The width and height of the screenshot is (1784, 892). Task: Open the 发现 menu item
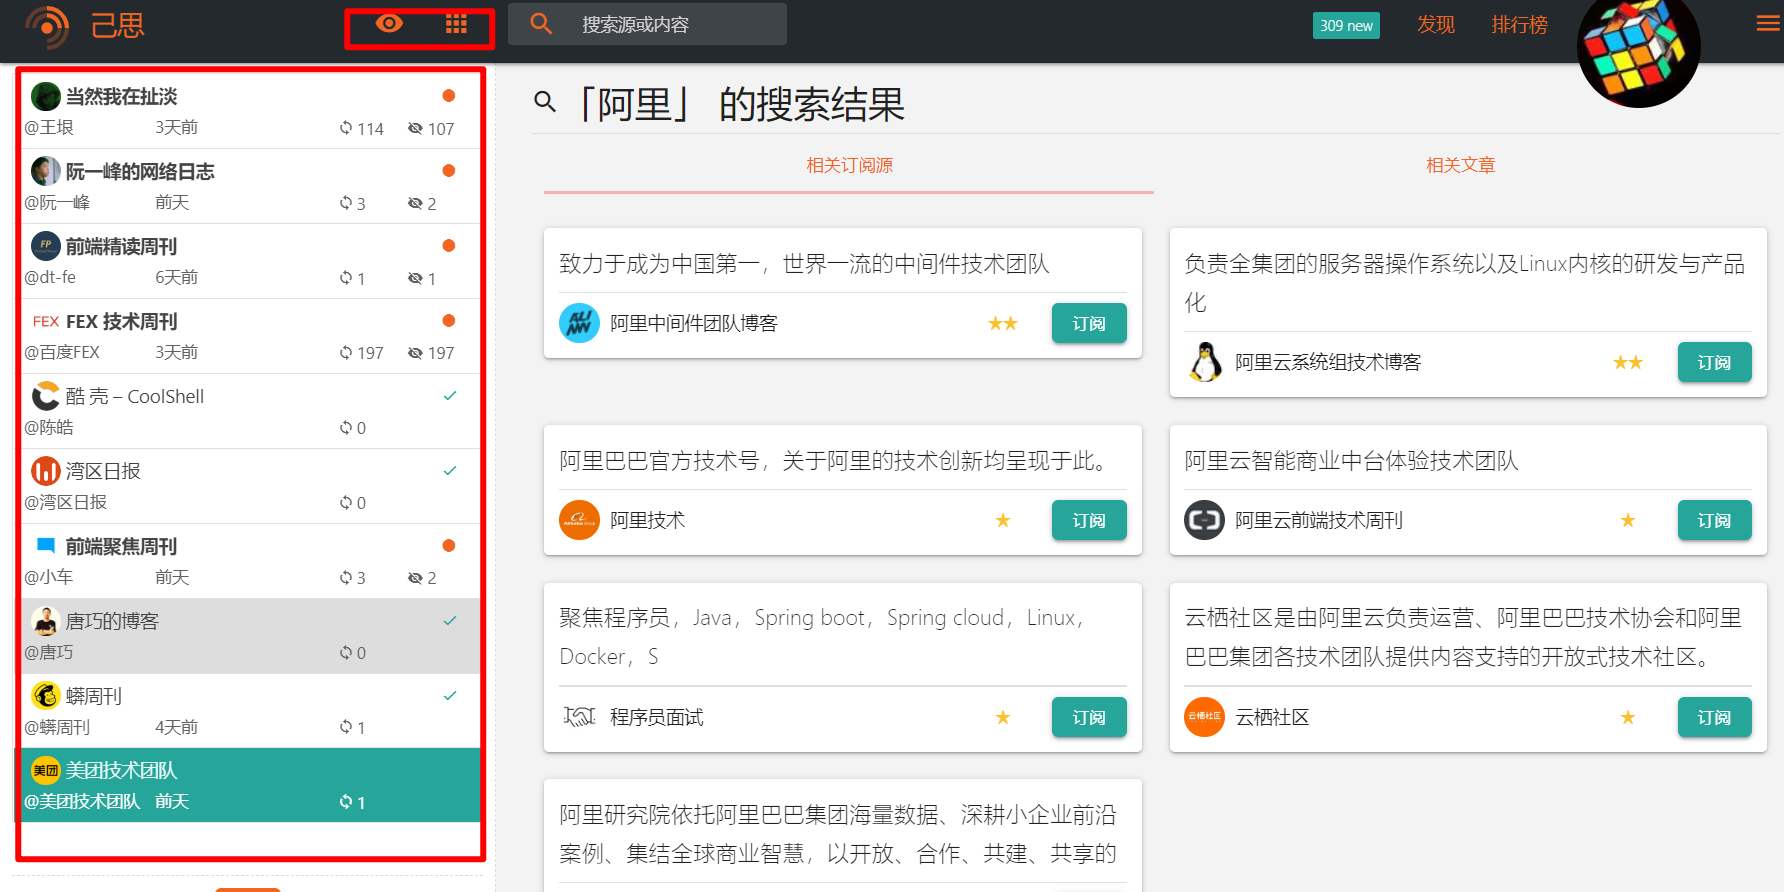point(1436,24)
